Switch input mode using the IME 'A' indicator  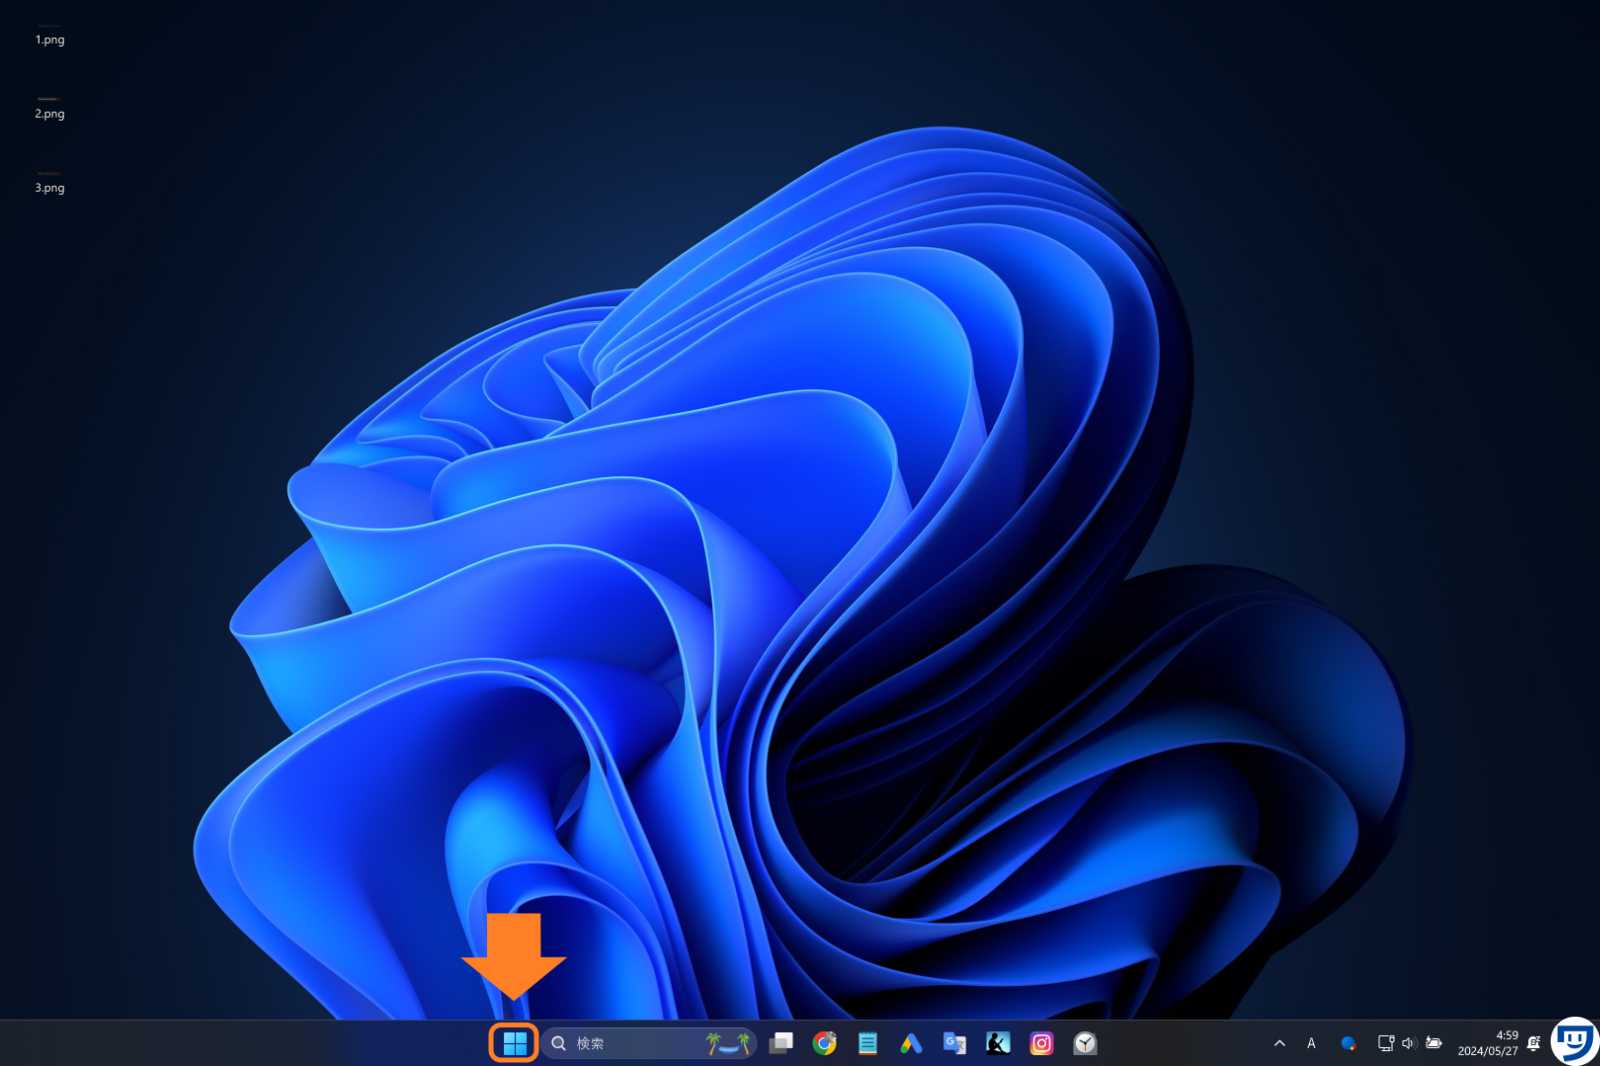1311,1043
